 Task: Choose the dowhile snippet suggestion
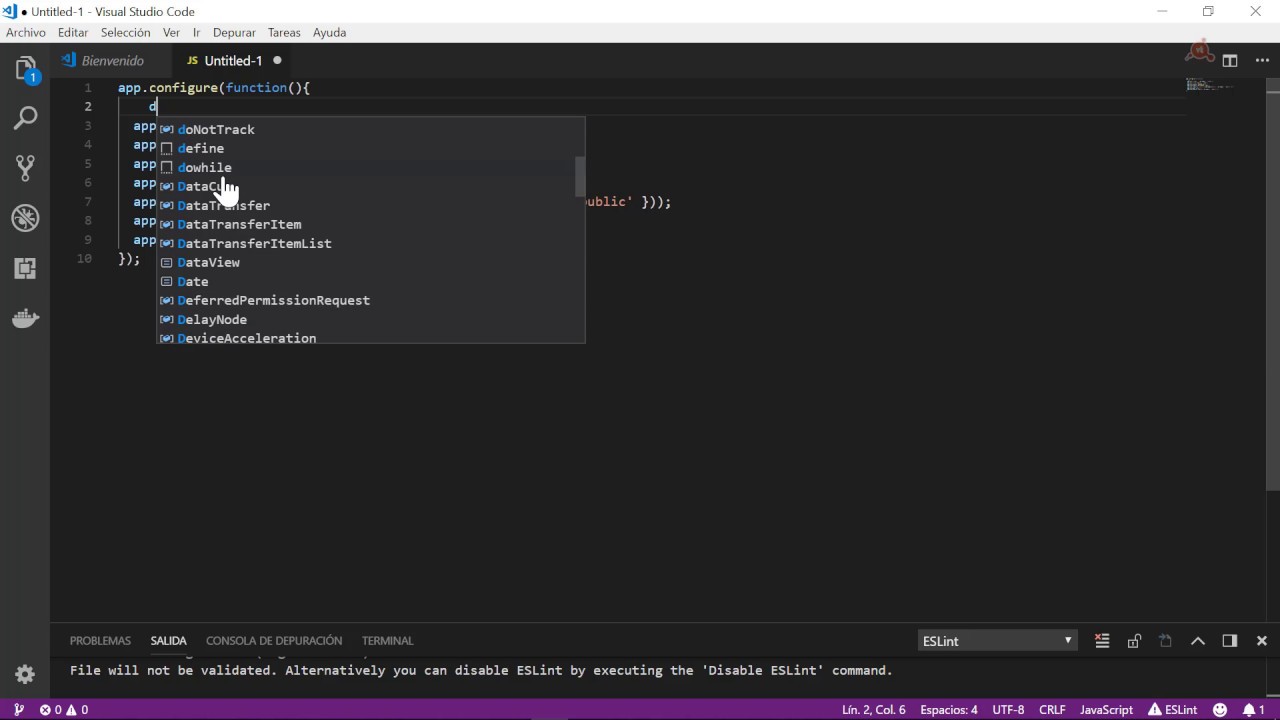(x=370, y=167)
